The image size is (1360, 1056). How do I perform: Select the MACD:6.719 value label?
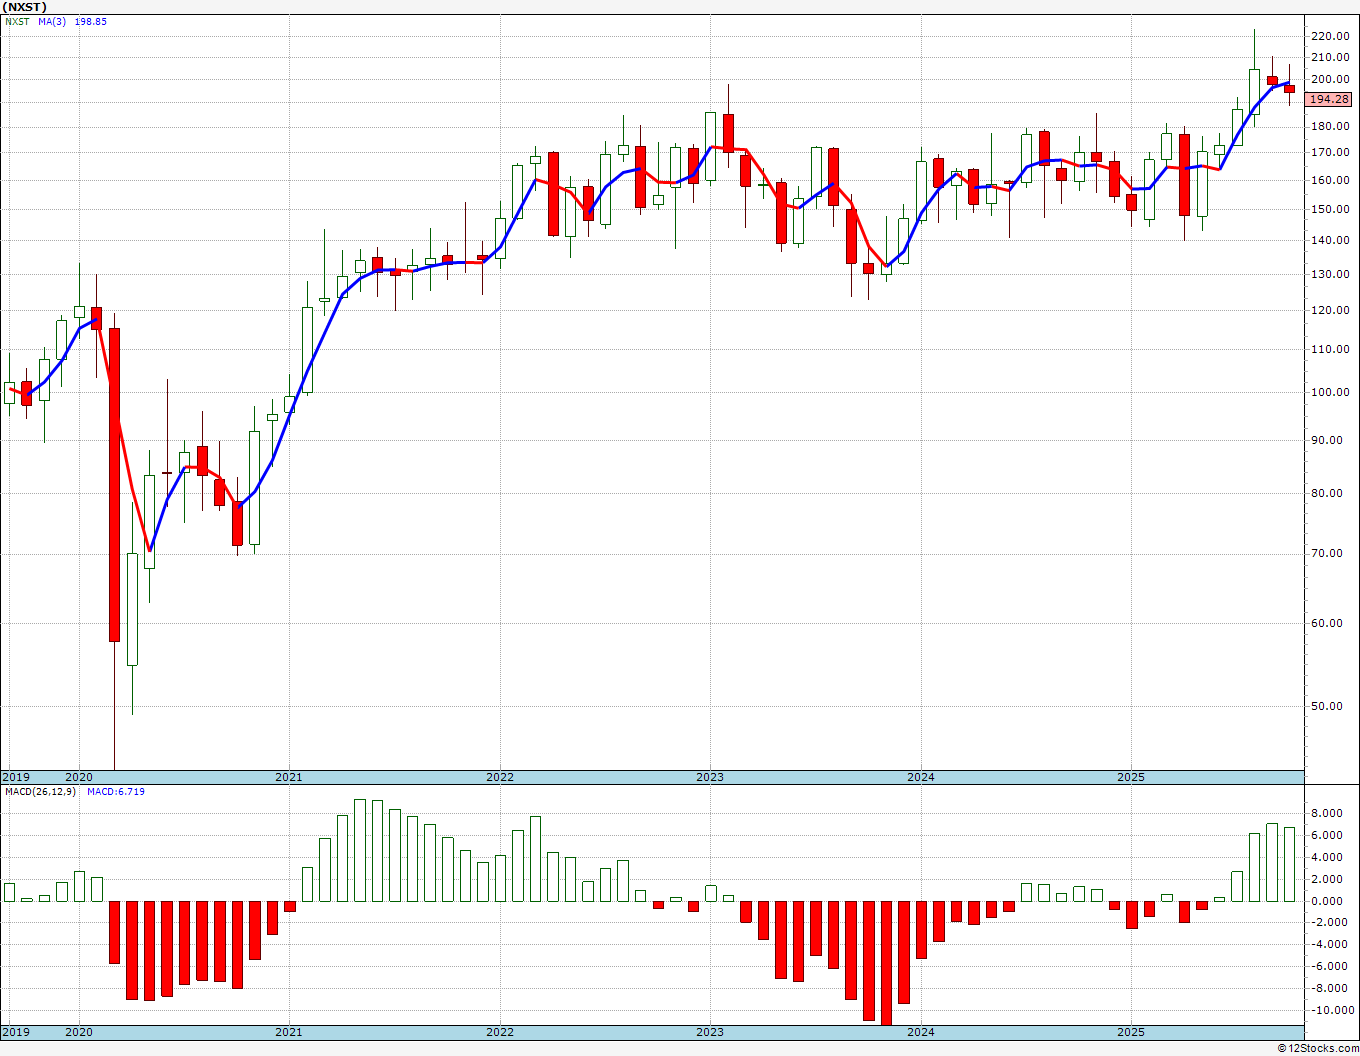(115, 791)
